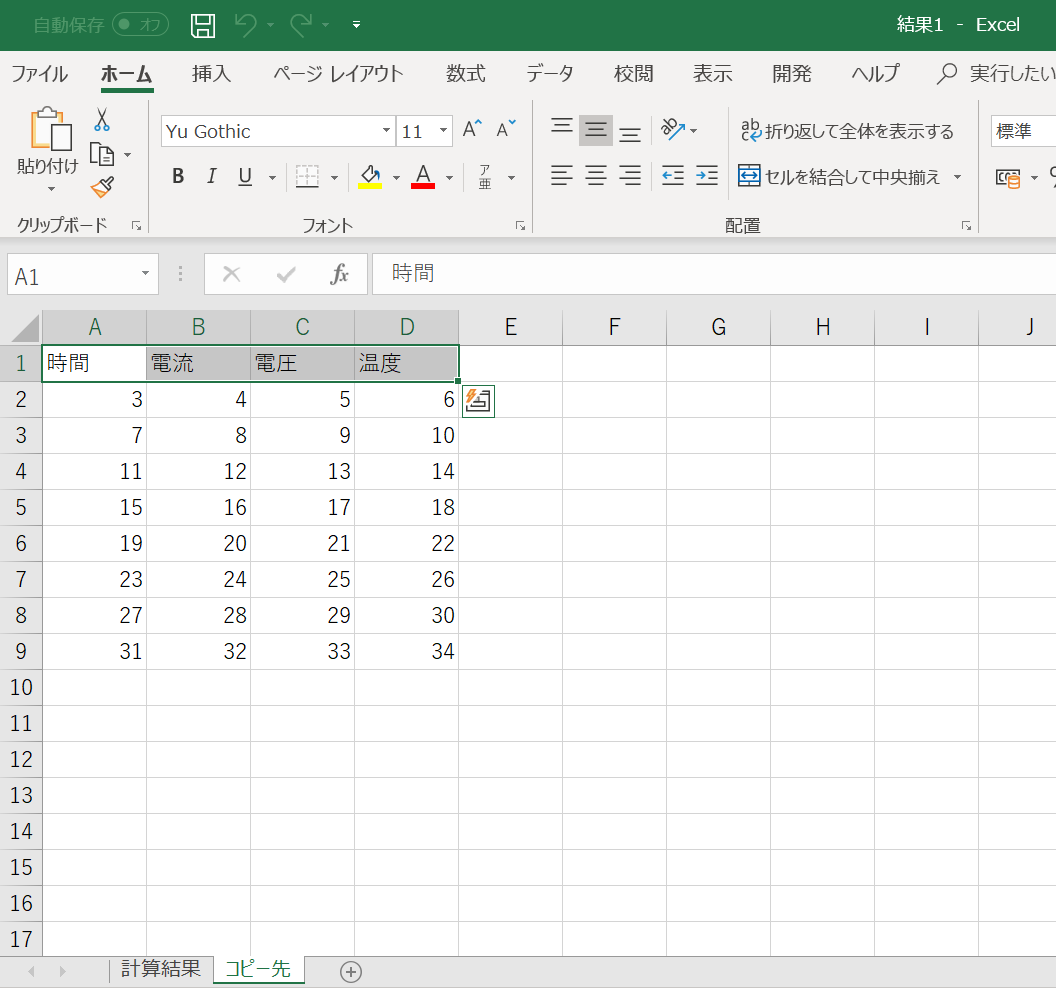Toggle the middle vertical align button
Viewport: 1056px width, 988px height.
[x=596, y=130]
